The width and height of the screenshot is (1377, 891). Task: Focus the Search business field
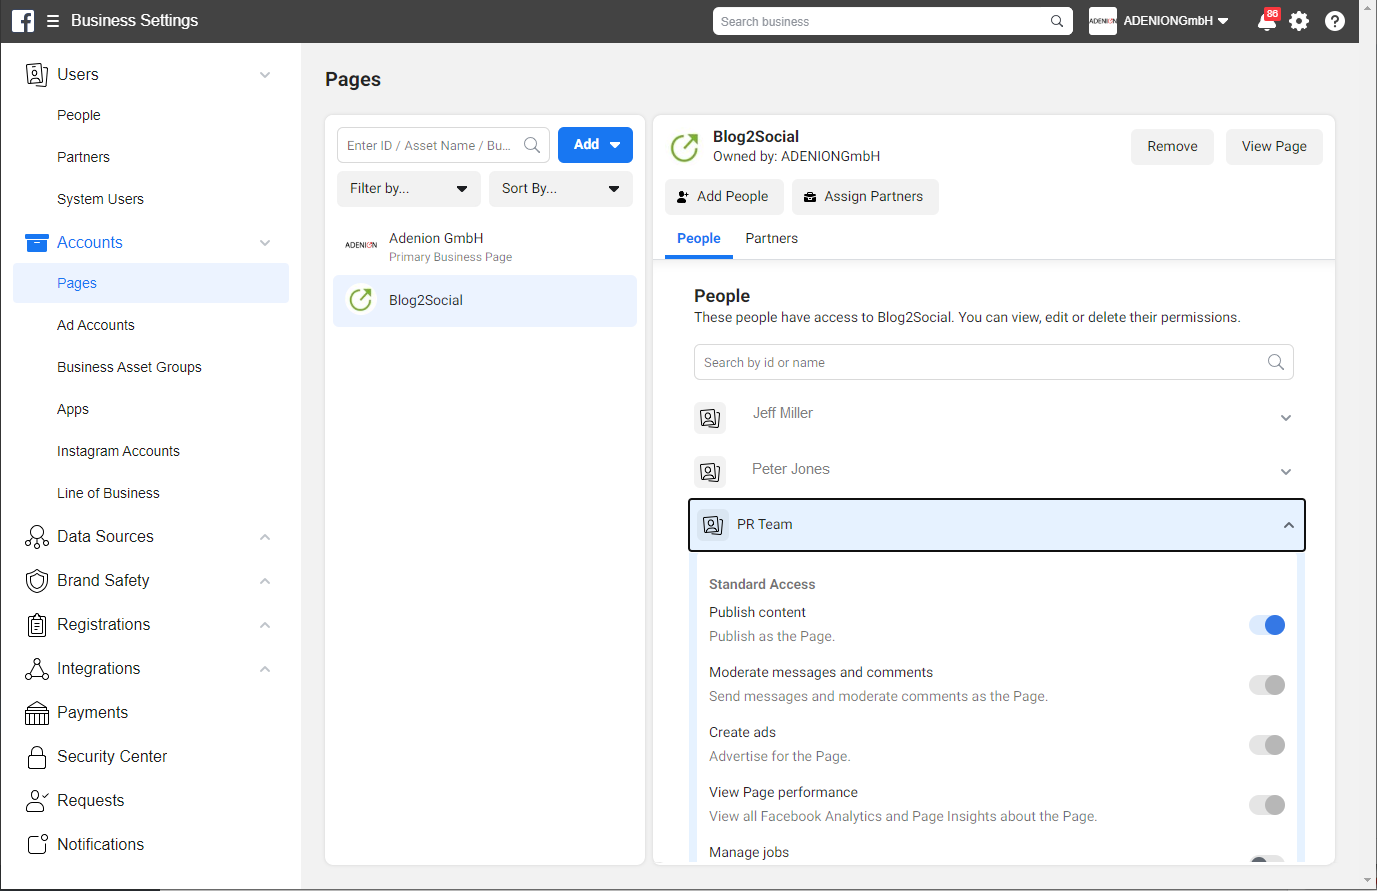(x=893, y=21)
